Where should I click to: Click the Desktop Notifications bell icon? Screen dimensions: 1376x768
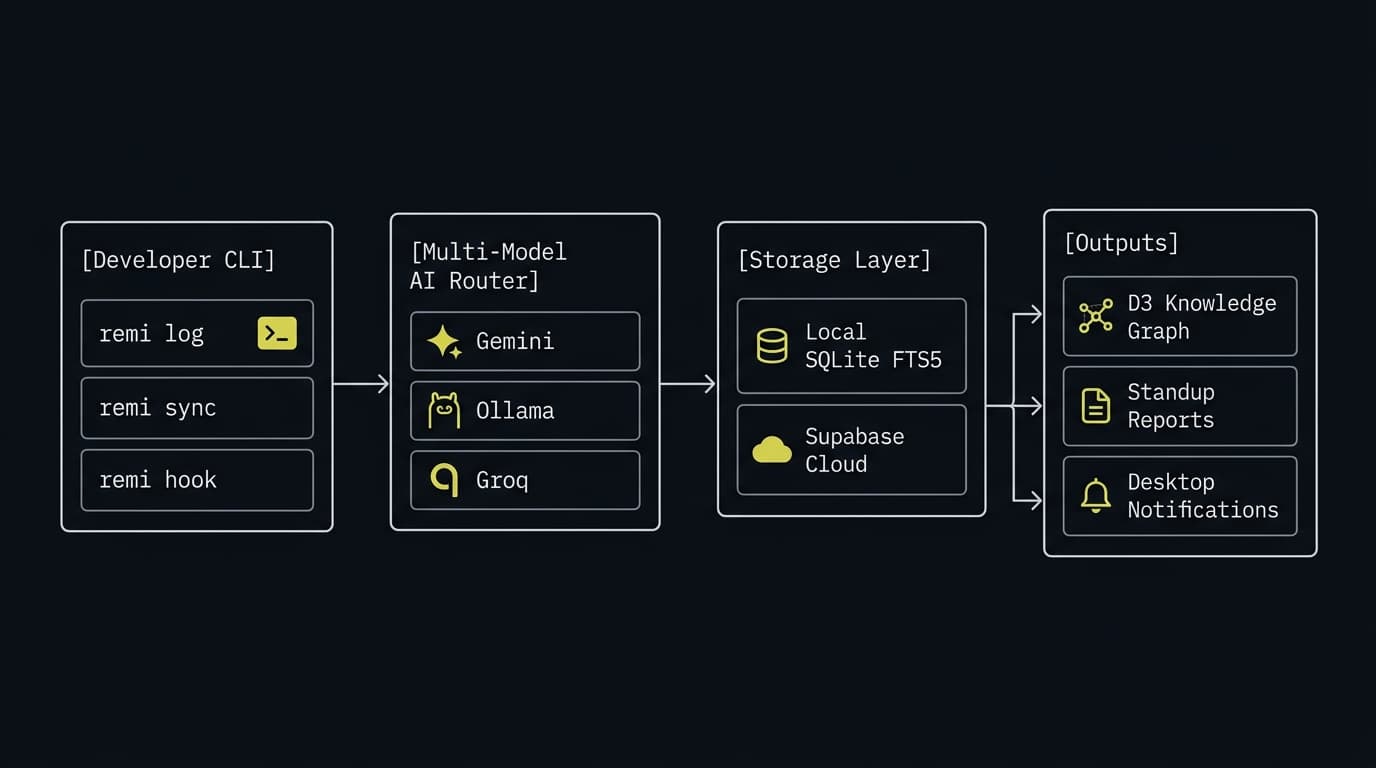(1096, 496)
